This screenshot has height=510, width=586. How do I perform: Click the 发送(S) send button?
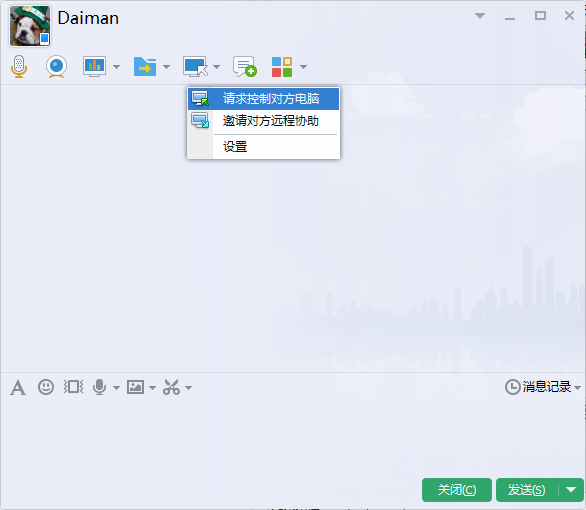coord(527,489)
